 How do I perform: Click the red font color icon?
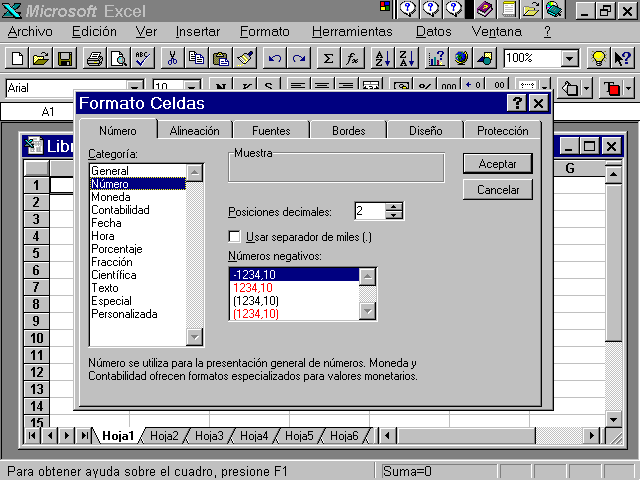click(x=612, y=88)
